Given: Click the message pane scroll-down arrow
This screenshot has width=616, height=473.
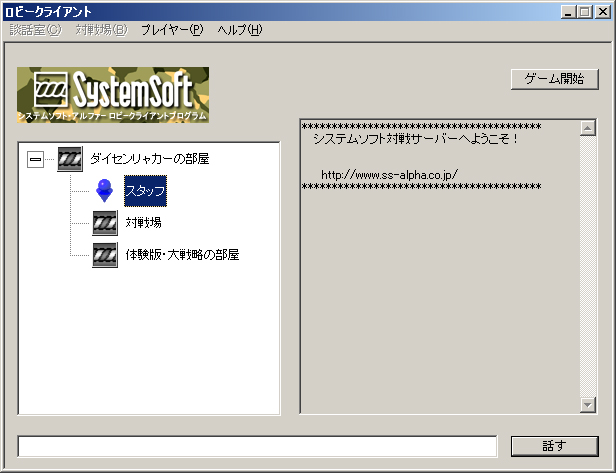Looking at the screenshot, I should pos(588,404).
